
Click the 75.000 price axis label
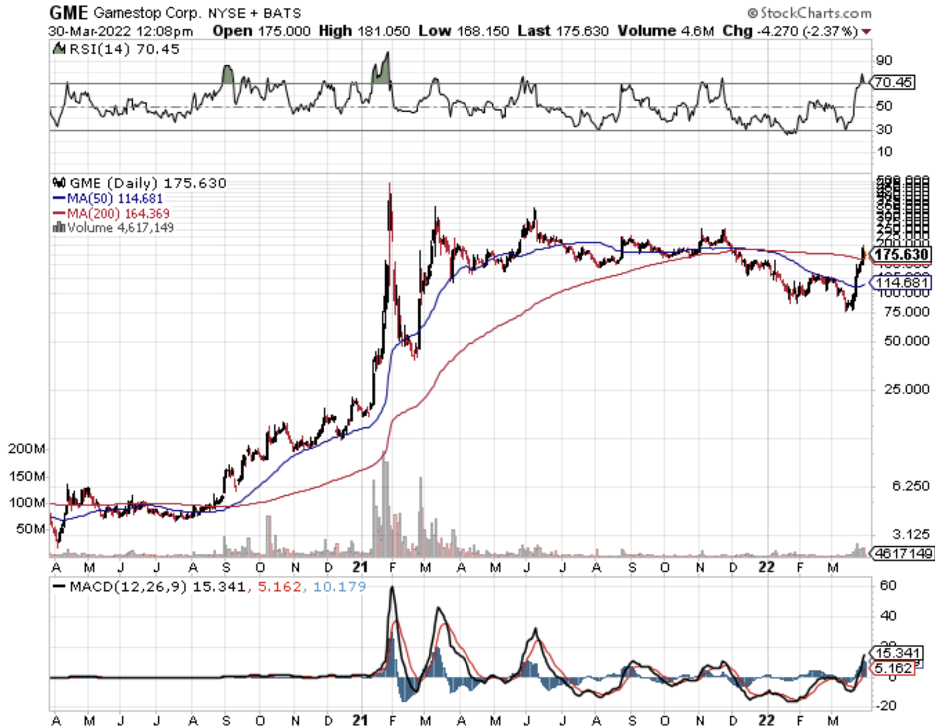click(x=907, y=311)
